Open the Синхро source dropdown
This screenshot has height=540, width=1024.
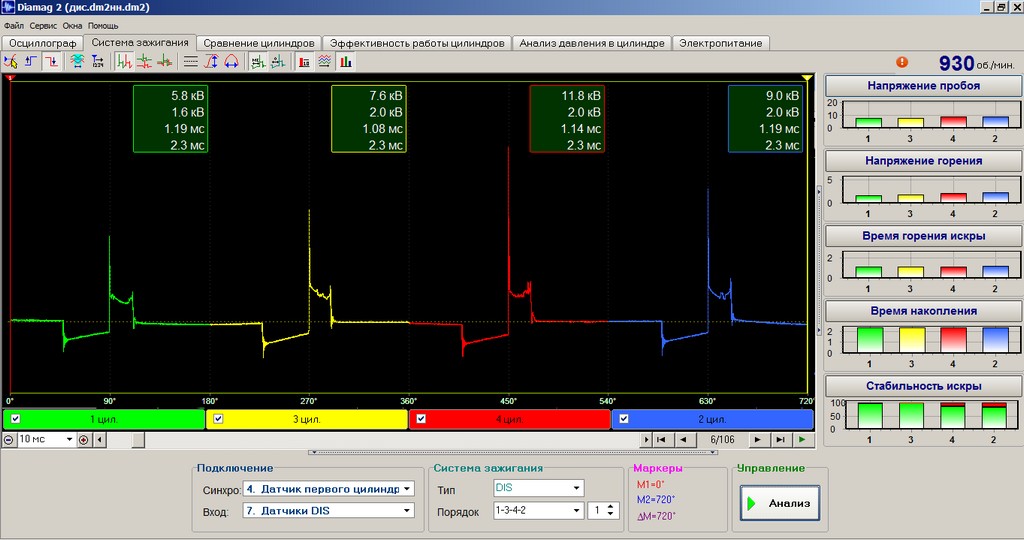coord(406,489)
